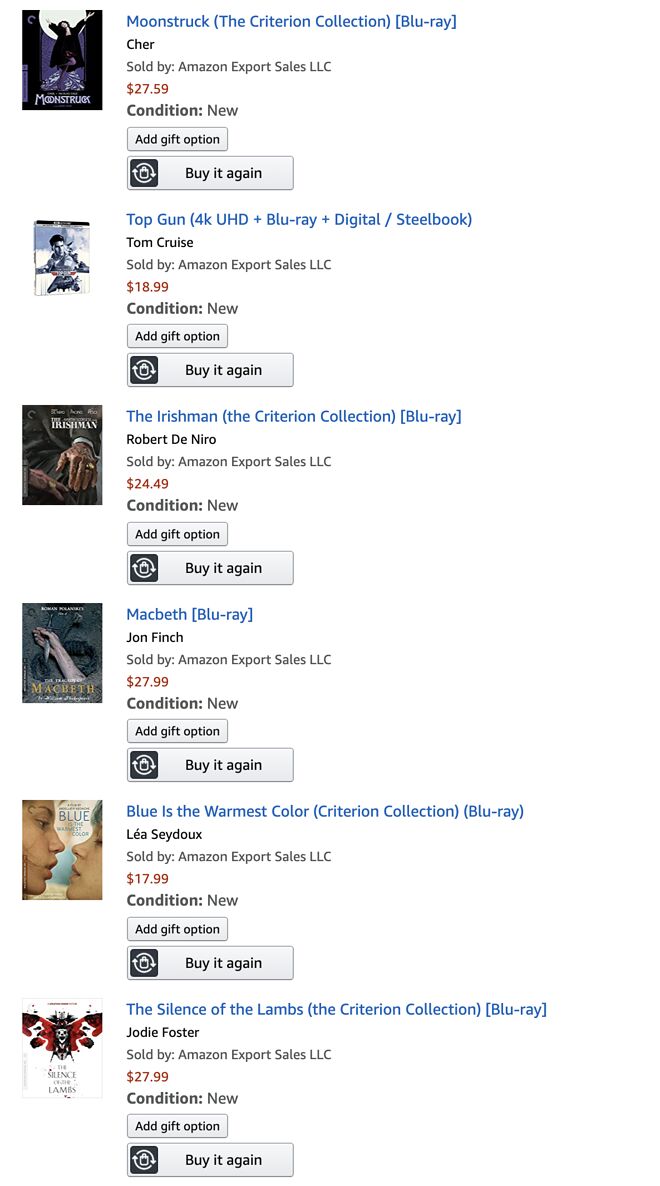Click the reorder icon for Macbeth
The height and width of the screenshot is (1186, 660).
(x=145, y=765)
